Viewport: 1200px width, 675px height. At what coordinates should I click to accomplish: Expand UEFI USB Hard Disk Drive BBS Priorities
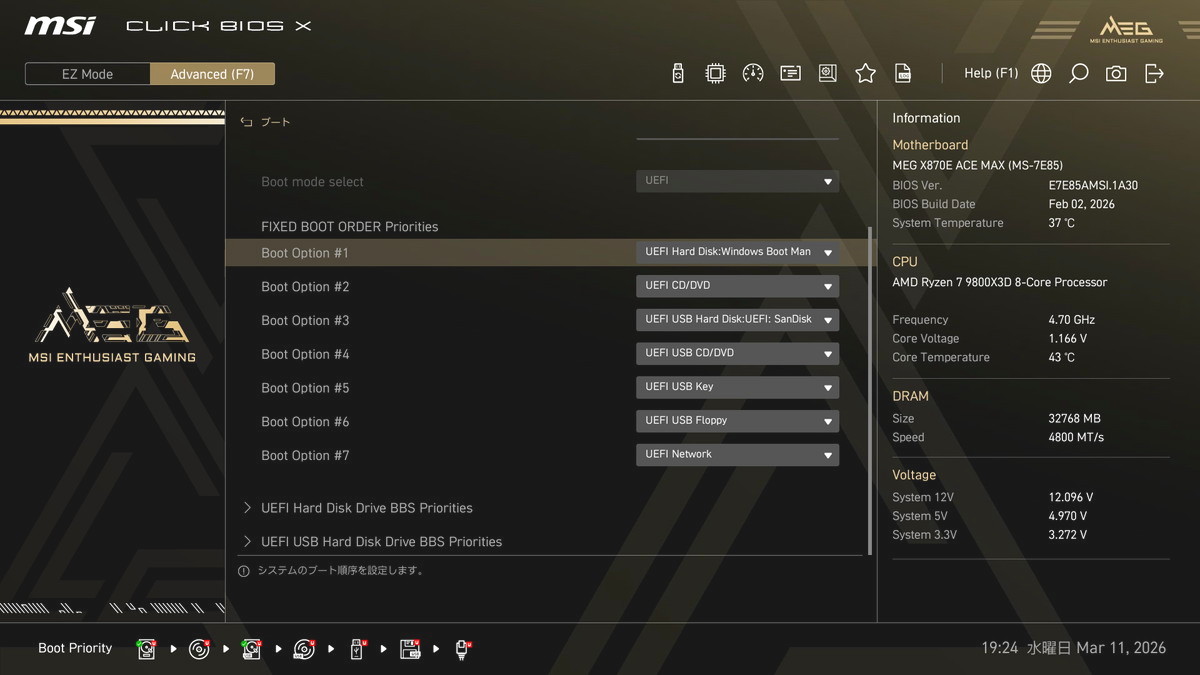point(381,542)
